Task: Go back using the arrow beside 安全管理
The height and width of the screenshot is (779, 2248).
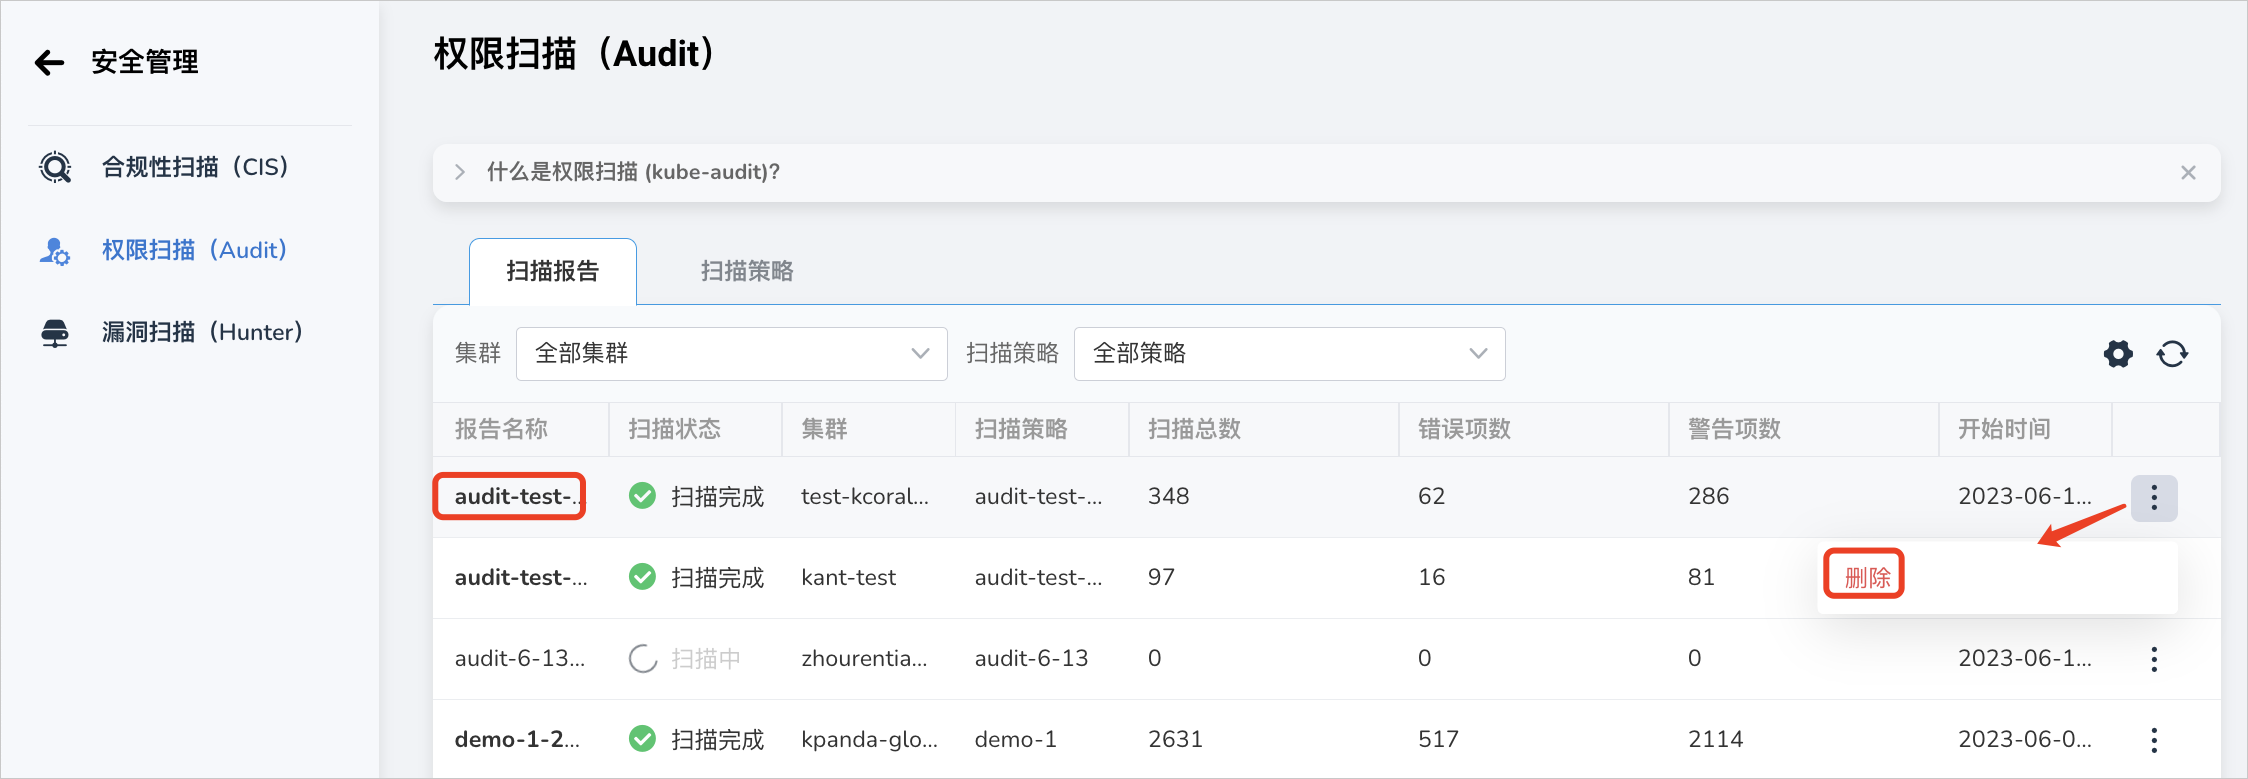Action: coord(49,63)
